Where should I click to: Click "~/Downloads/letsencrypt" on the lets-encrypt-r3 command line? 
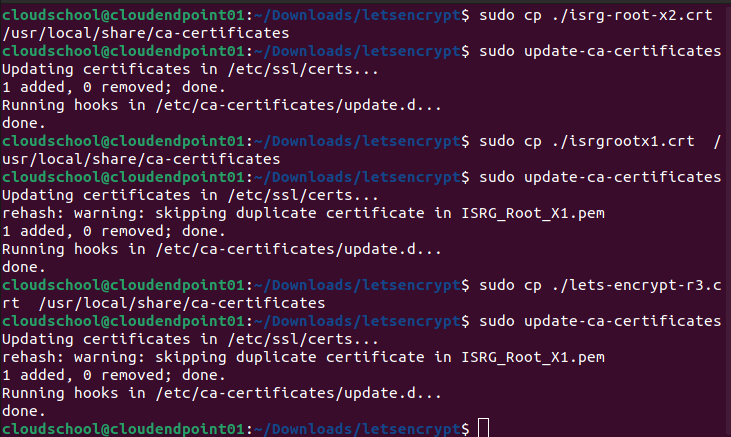(x=357, y=285)
